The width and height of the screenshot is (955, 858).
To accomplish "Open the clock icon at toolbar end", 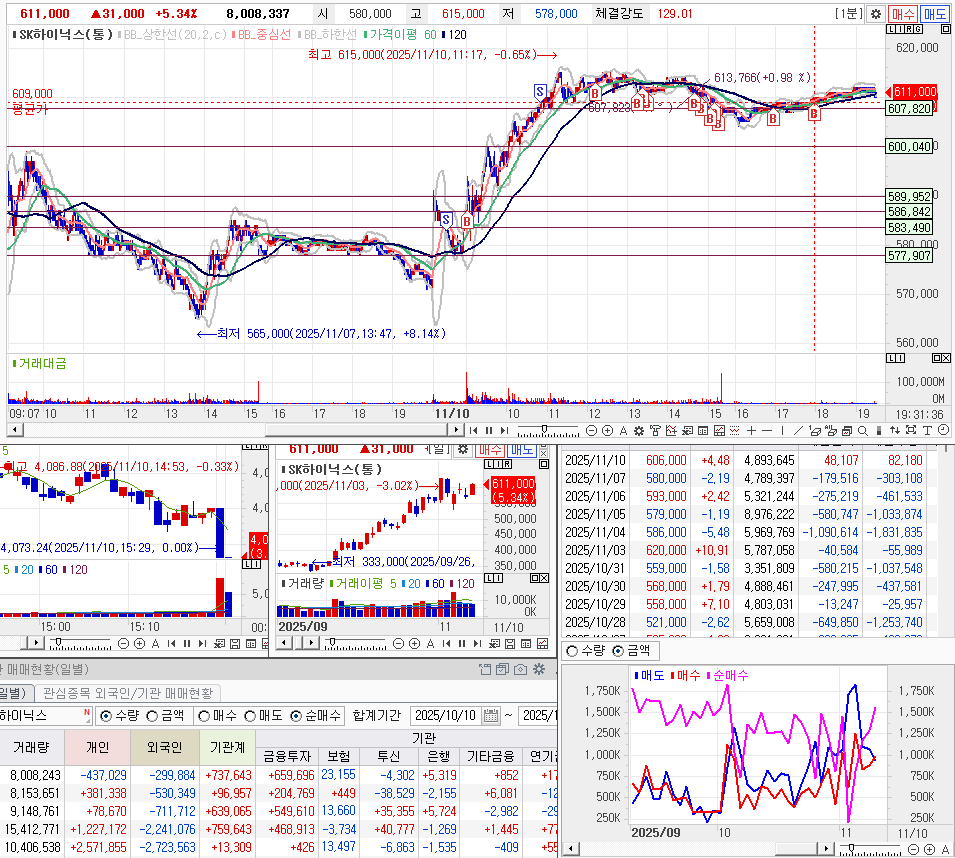I will pyautogui.click(x=943, y=431).
